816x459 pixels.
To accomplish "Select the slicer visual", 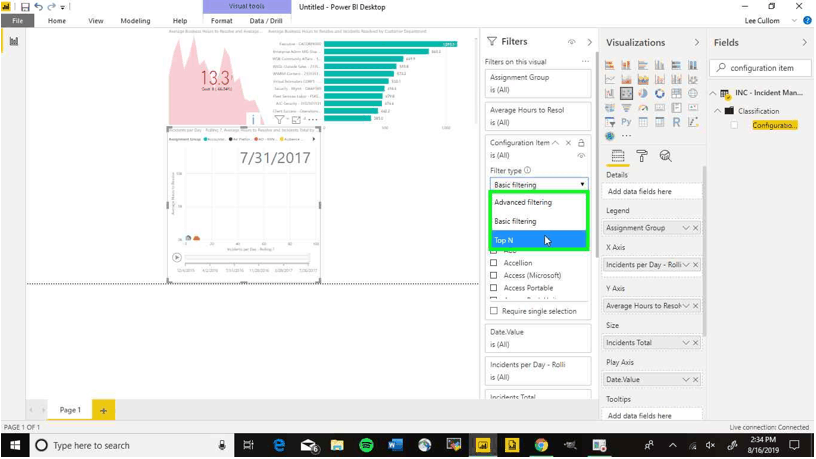I will (x=609, y=122).
